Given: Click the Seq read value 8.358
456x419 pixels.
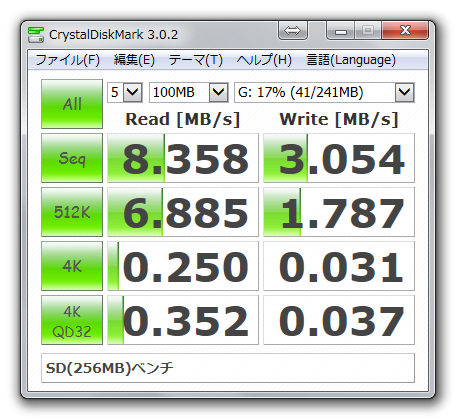Looking at the screenshot, I should [183, 158].
